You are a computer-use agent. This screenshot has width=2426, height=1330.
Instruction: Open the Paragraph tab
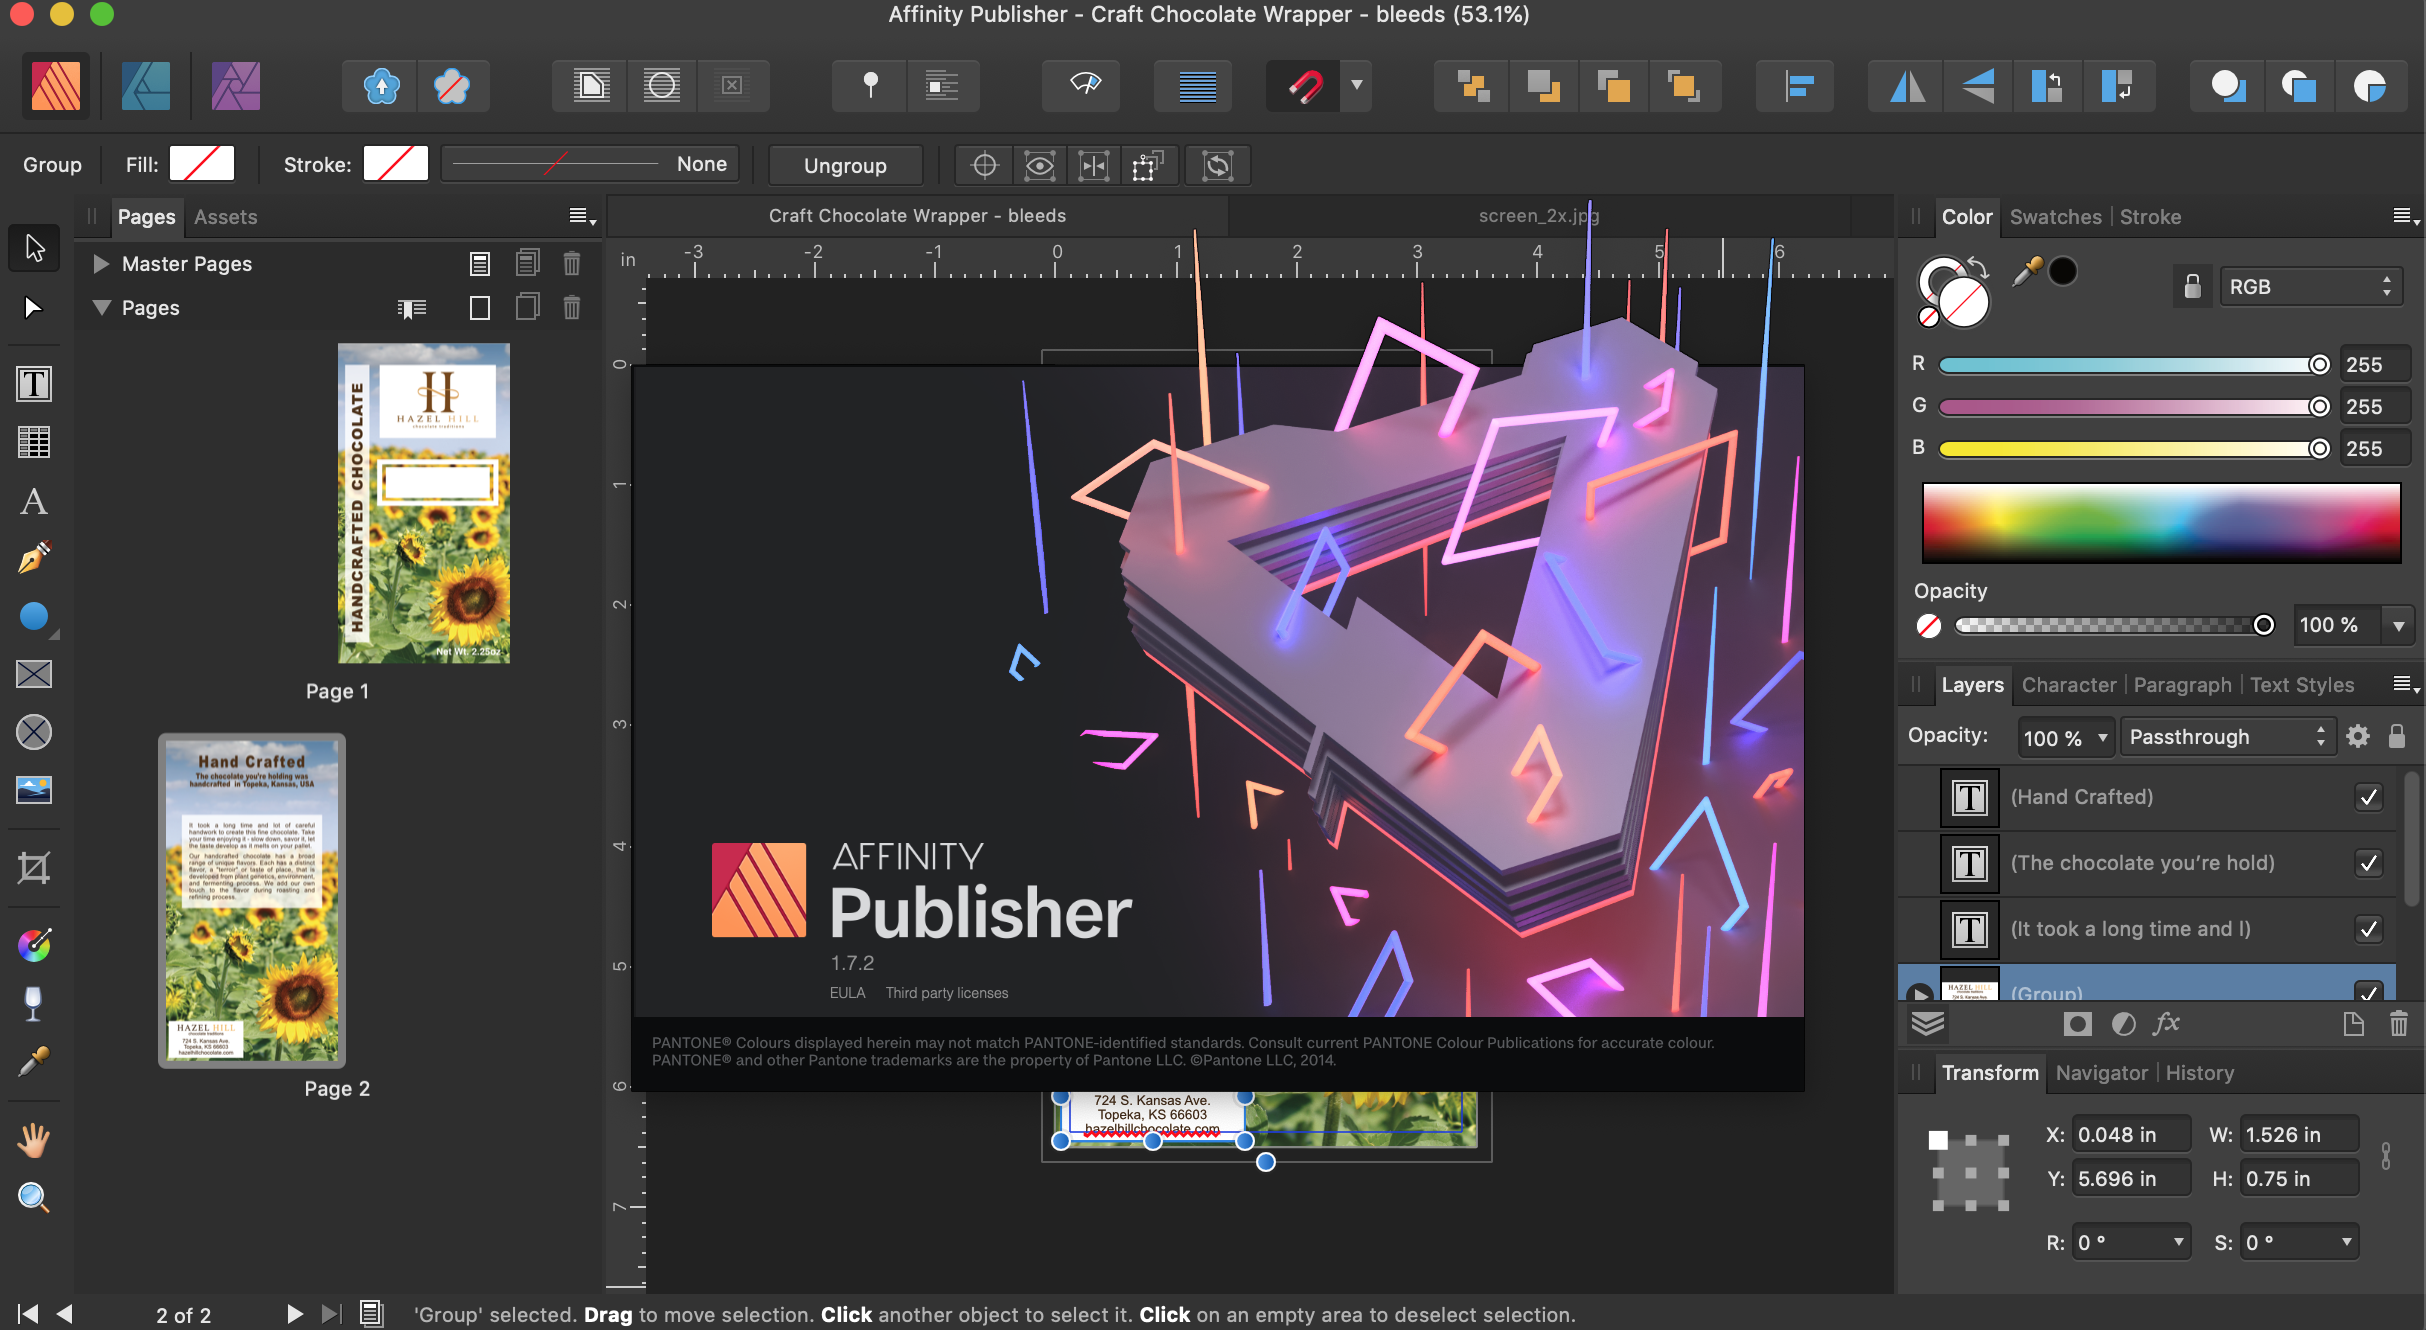2182,685
